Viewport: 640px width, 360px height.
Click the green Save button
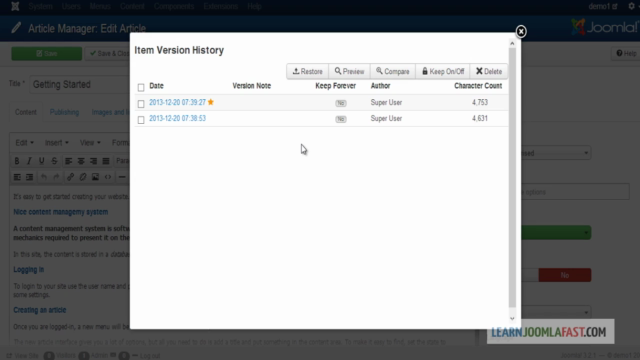coord(47,53)
